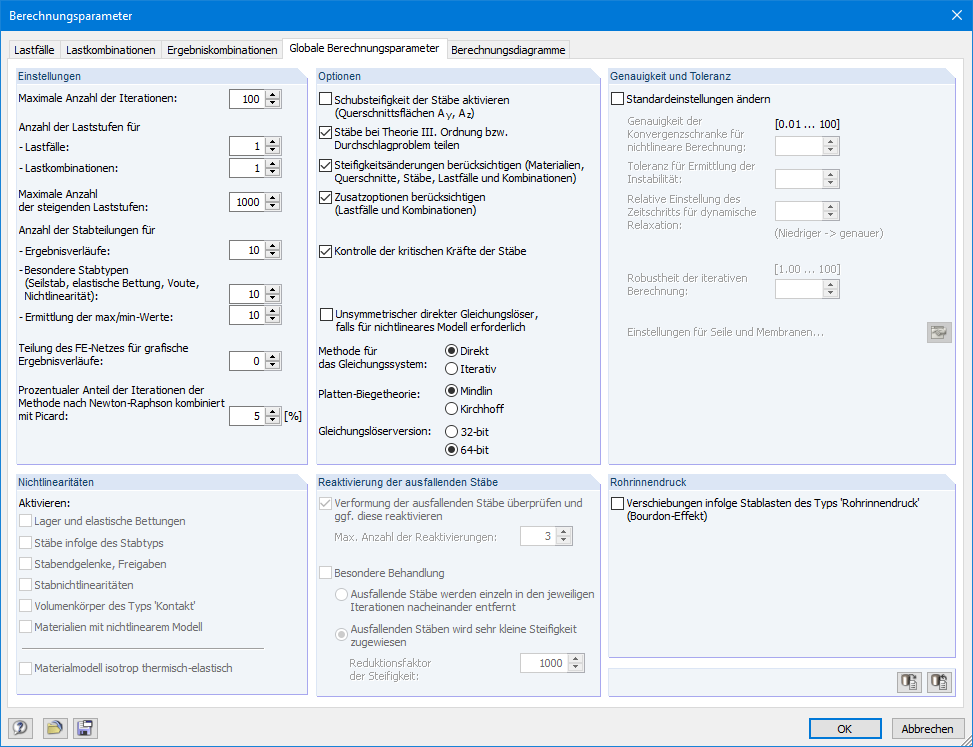Viewport: 973px width, 747px height.
Task: Enable Standardeinstellungen ändern
Action: click(618, 97)
